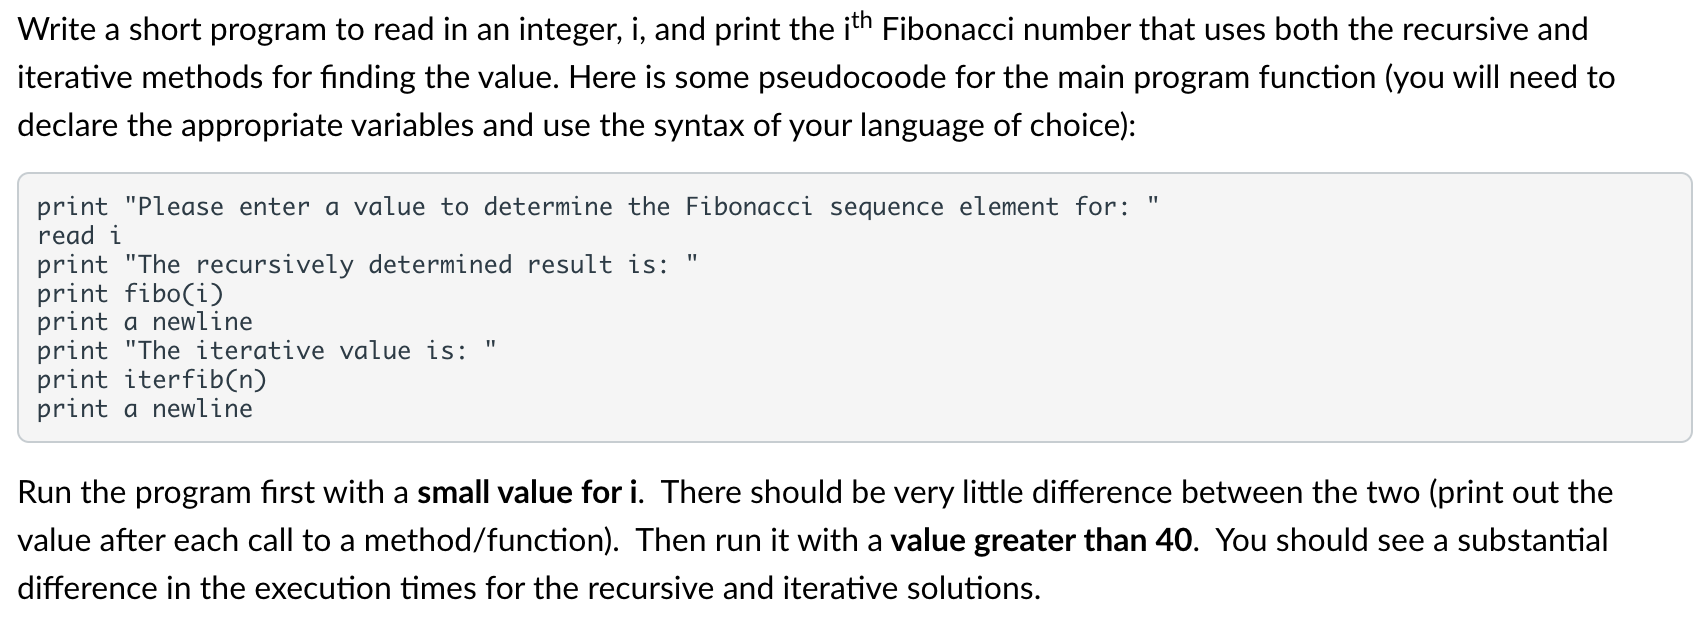
Task: Click the "The recursively determined result is" line
Action: tap(367, 265)
